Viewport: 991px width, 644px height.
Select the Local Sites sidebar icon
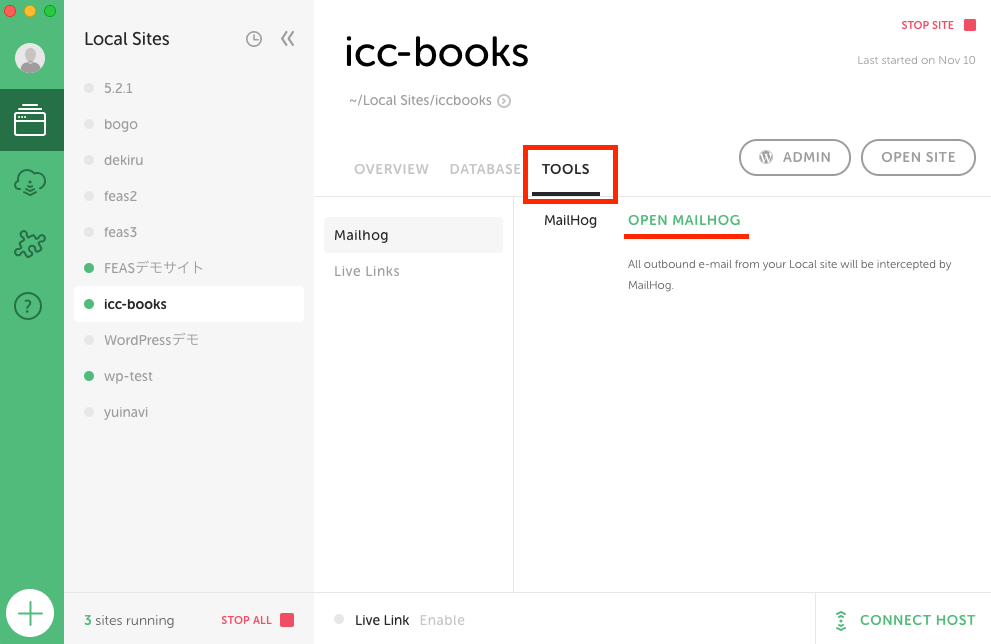(30, 120)
